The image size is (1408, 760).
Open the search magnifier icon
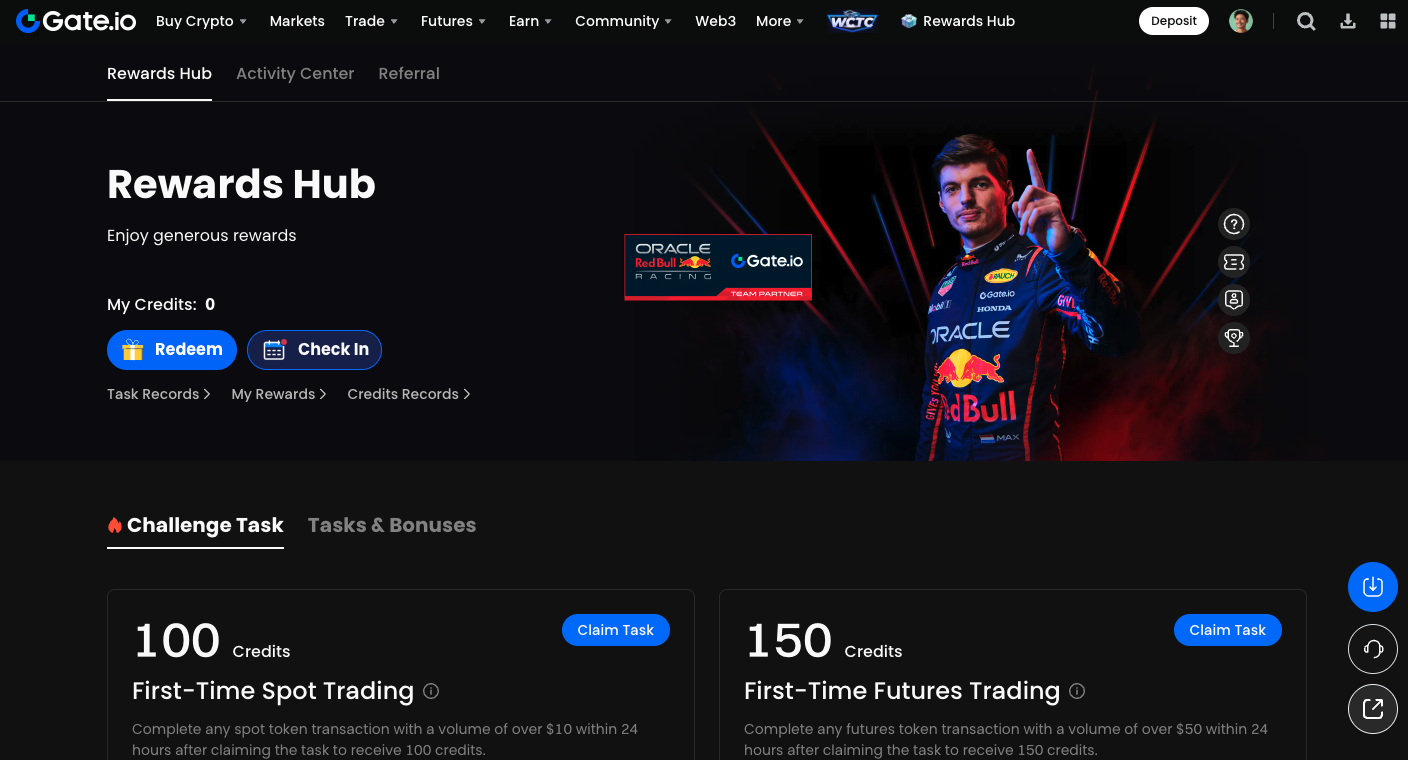(1306, 21)
